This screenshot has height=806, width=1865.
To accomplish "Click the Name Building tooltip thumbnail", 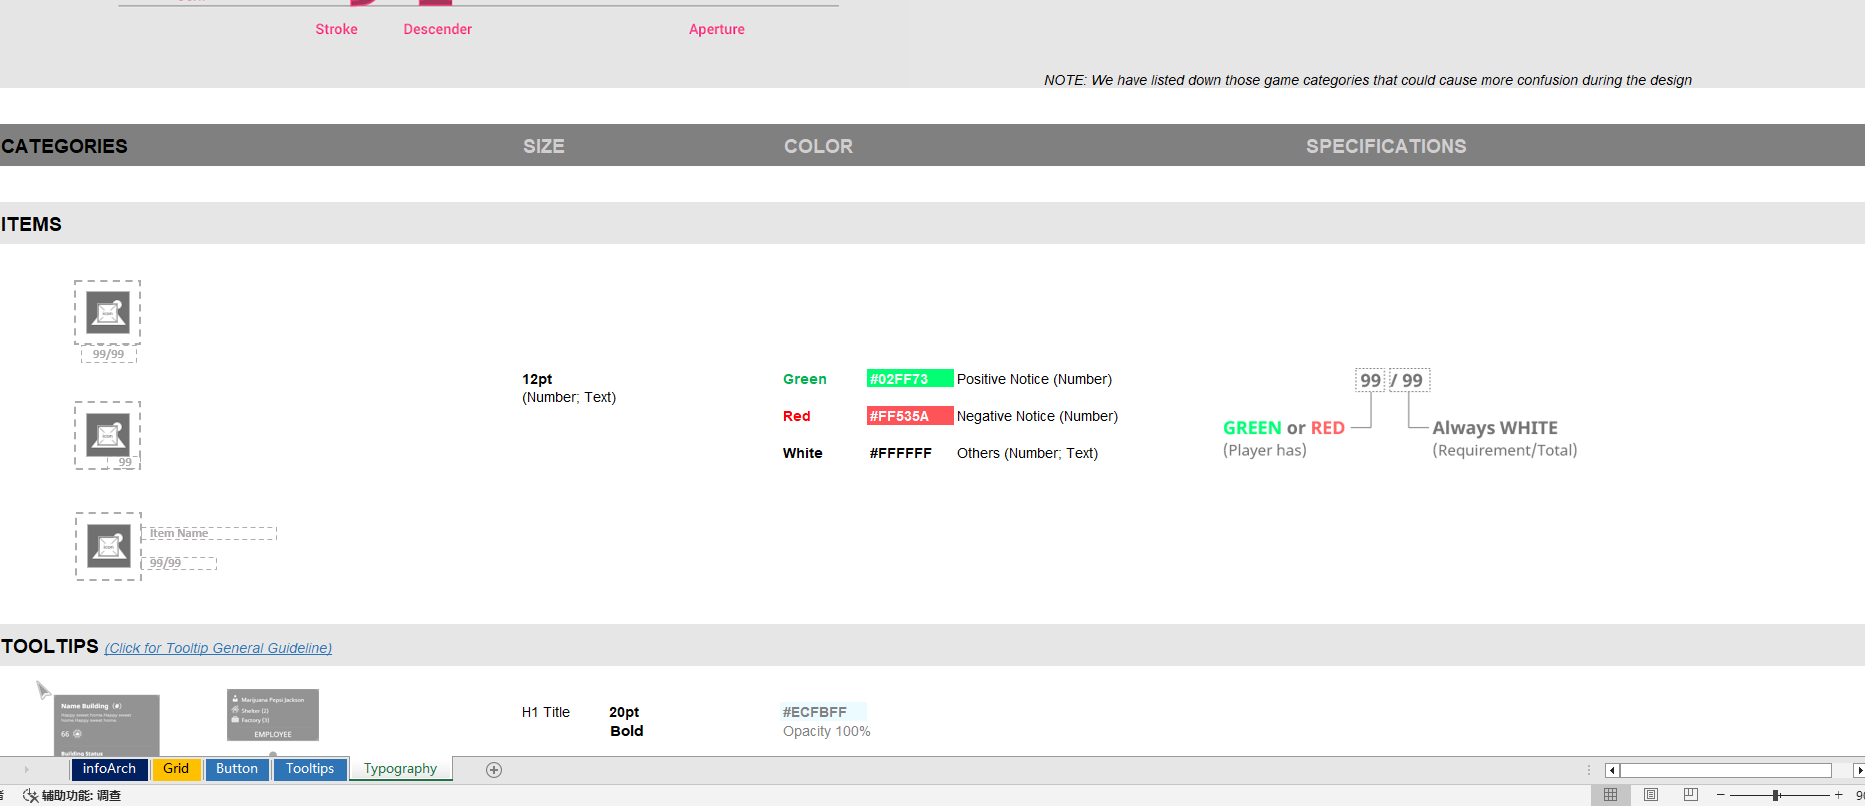I will (x=106, y=725).
